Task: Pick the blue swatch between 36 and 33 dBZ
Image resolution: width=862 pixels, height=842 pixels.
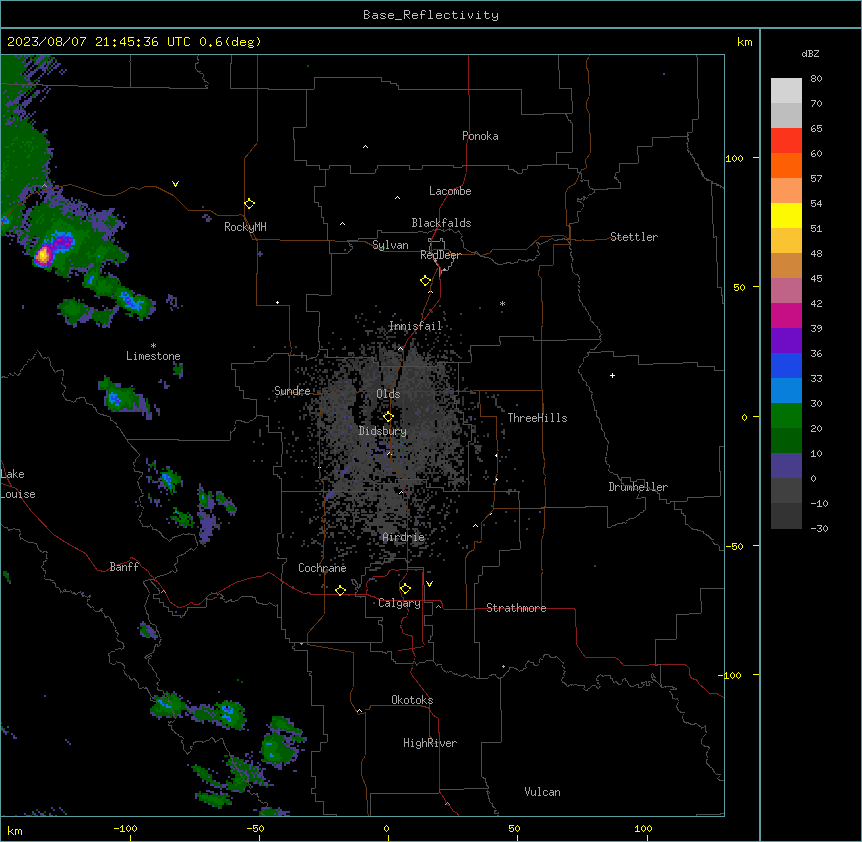Action: [786, 366]
